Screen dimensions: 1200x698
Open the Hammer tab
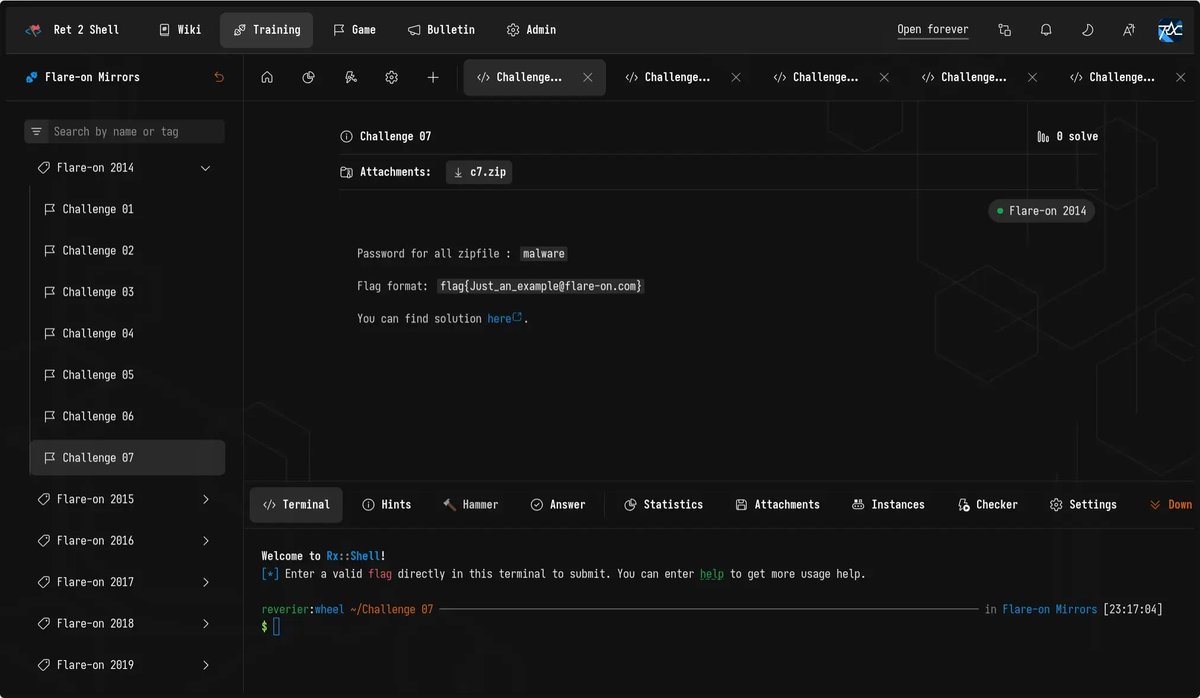click(x=470, y=505)
